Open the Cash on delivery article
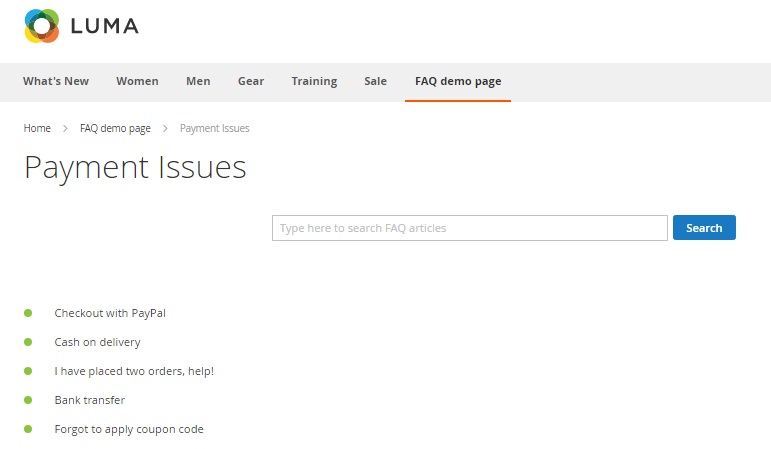 pos(97,342)
